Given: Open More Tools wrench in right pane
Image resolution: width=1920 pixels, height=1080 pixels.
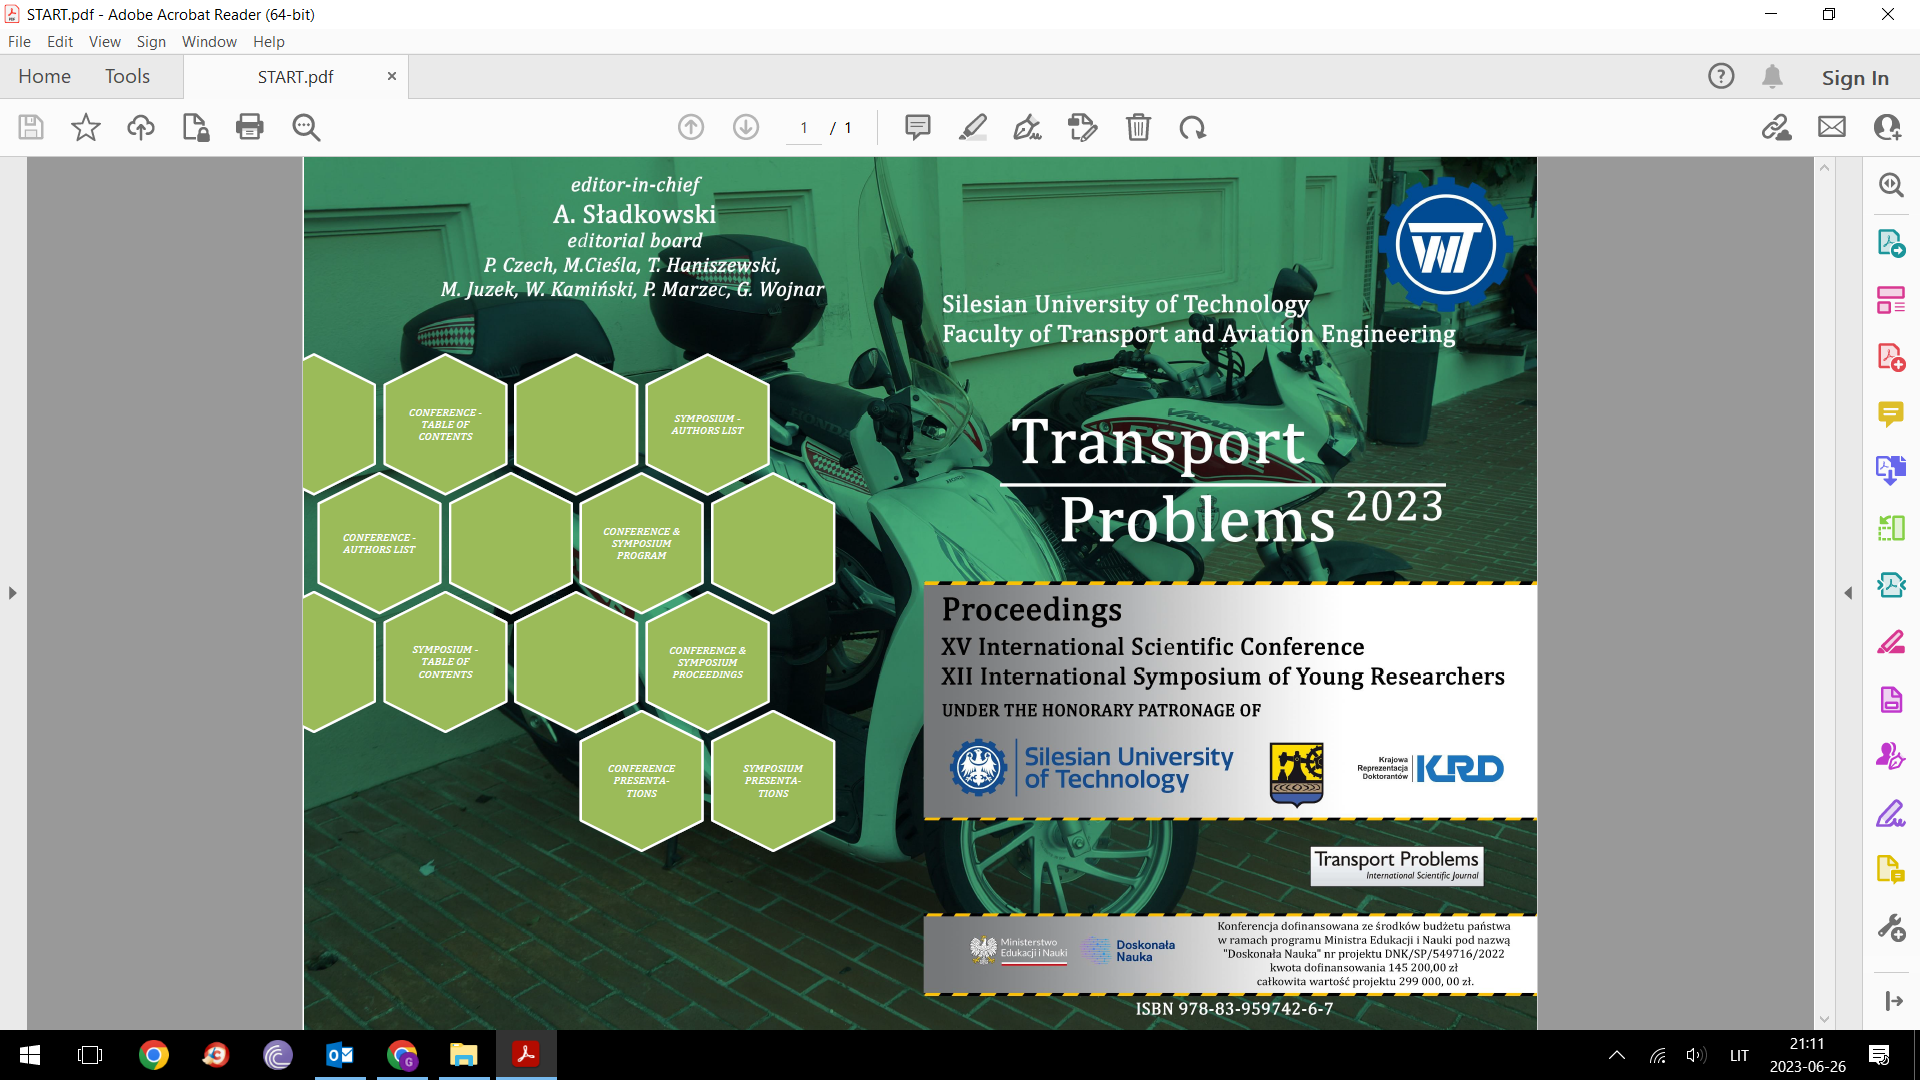Looking at the screenshot, I should [x=1891, y=928].
